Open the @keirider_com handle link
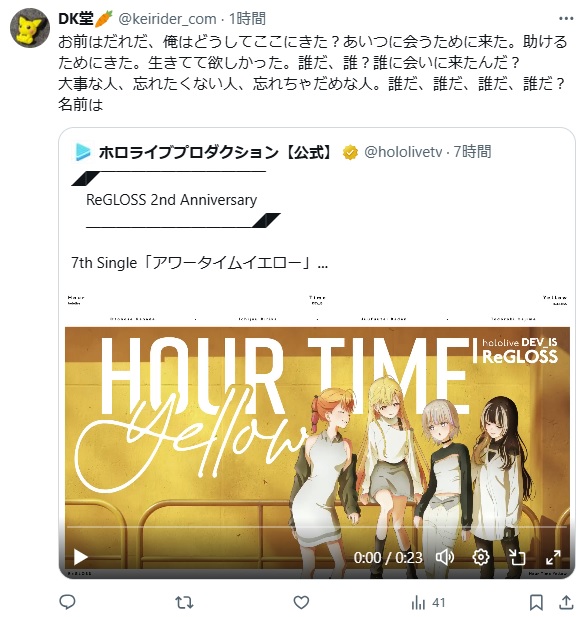 (168, 19)
